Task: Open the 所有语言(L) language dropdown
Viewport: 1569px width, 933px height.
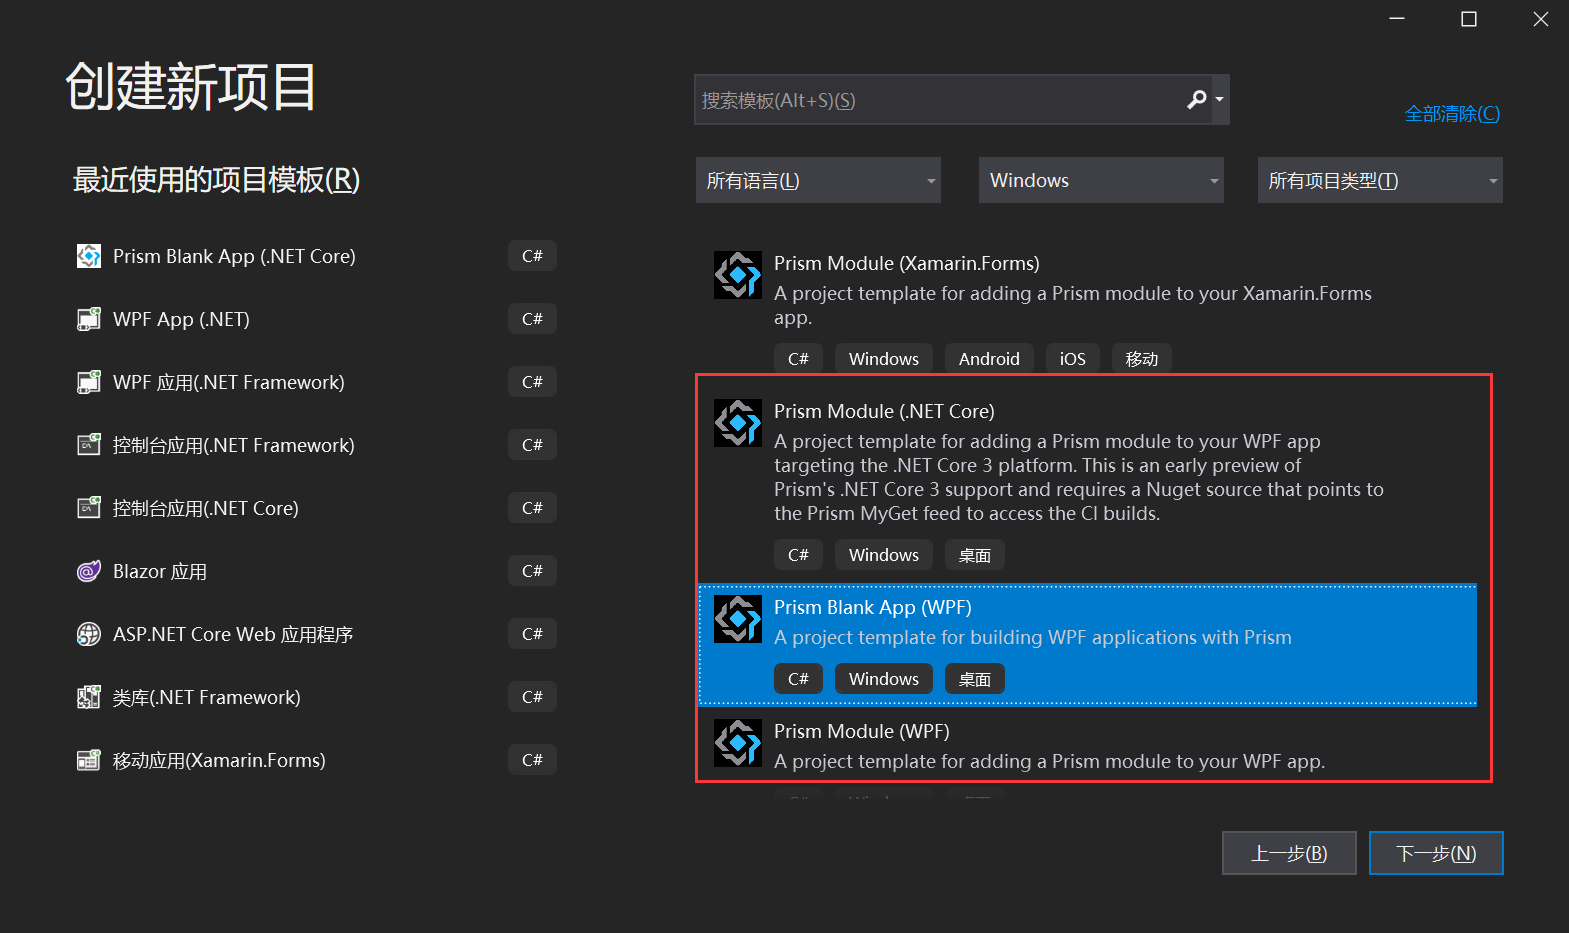Action: point(818,180)
